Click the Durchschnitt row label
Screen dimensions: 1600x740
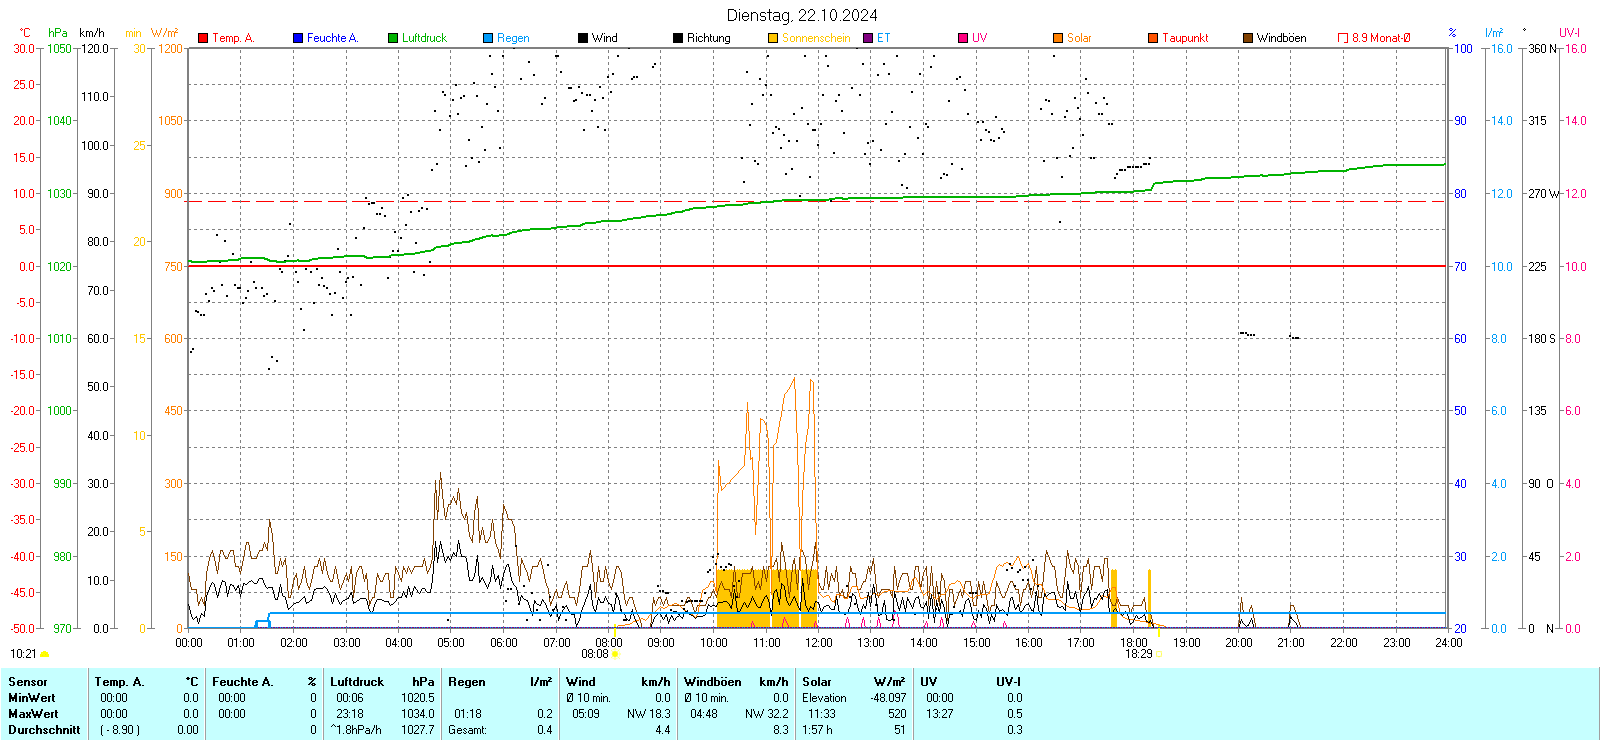point(44,730)
